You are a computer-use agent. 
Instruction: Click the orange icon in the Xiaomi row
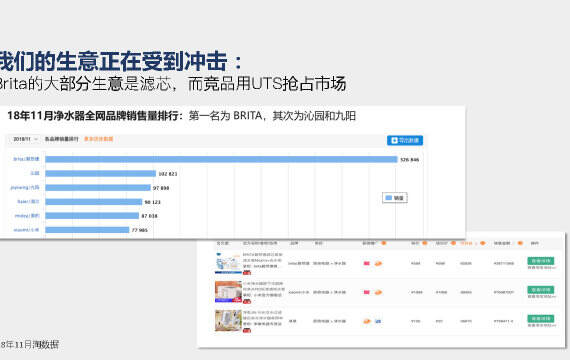pos(378,292)
